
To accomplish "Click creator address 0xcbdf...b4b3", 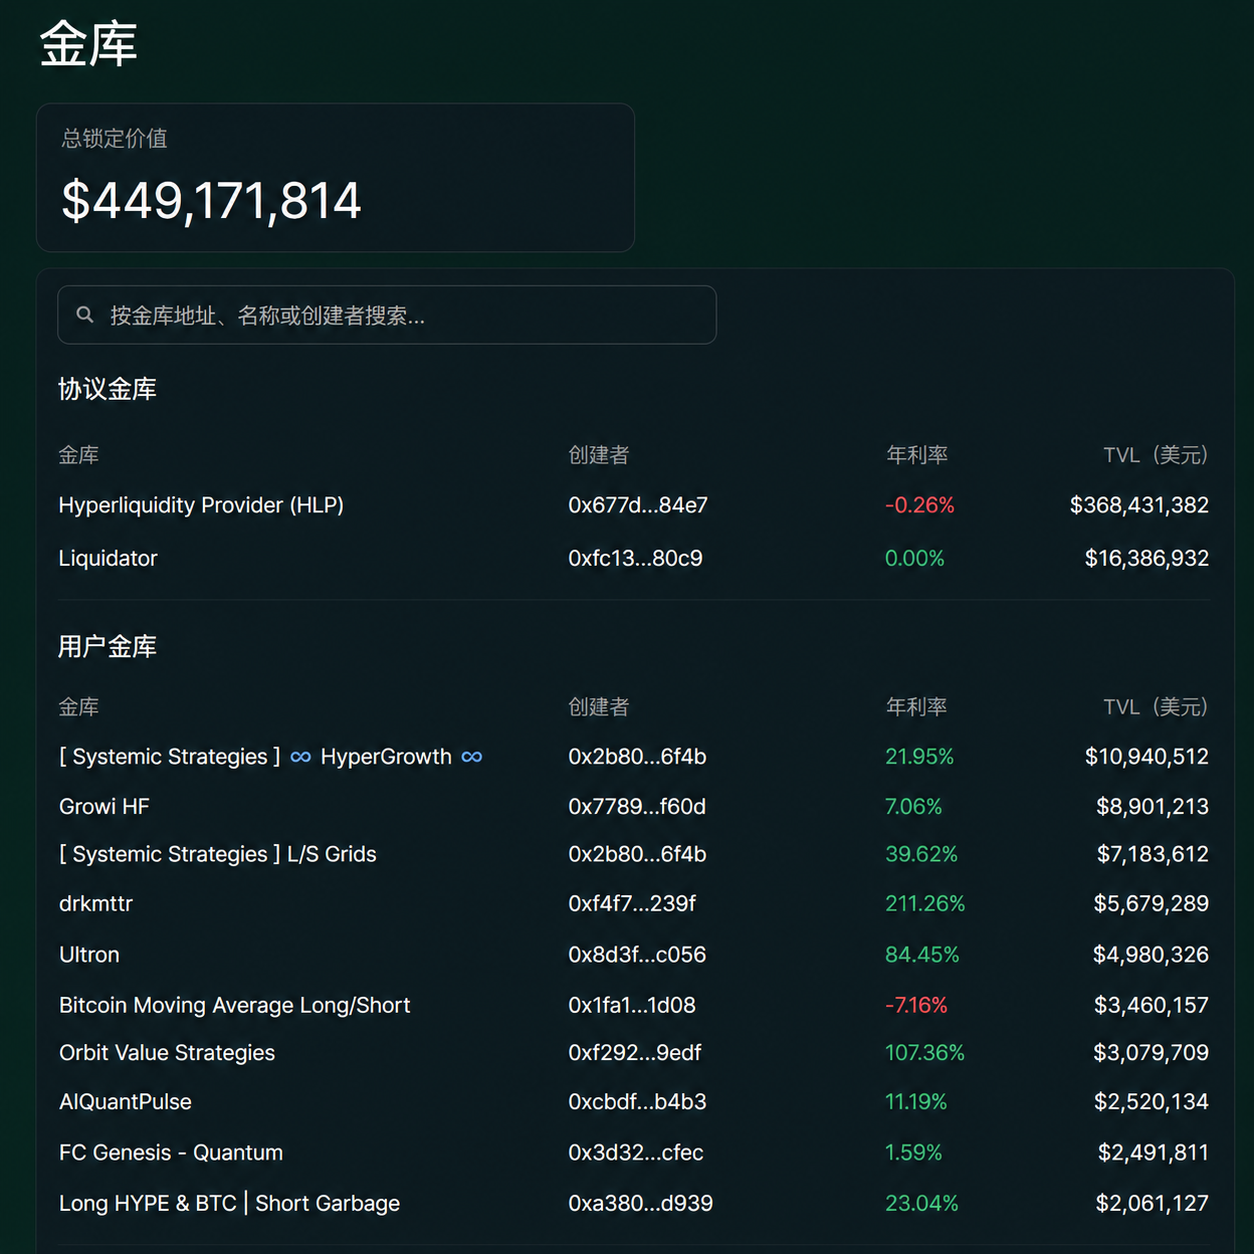I will pos(637,1101).
